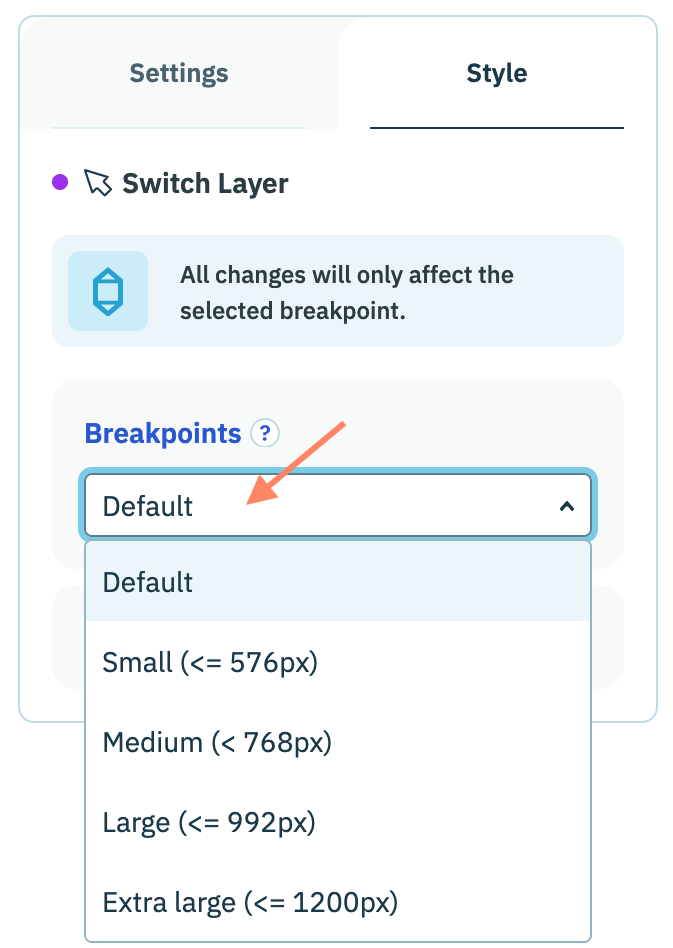
Task: Click the breakpoint info message text
Action: (x=346, y=292)
